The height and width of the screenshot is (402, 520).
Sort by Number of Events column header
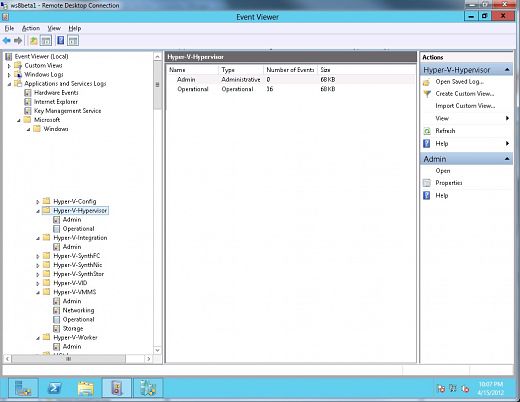(x=290, y=70)
